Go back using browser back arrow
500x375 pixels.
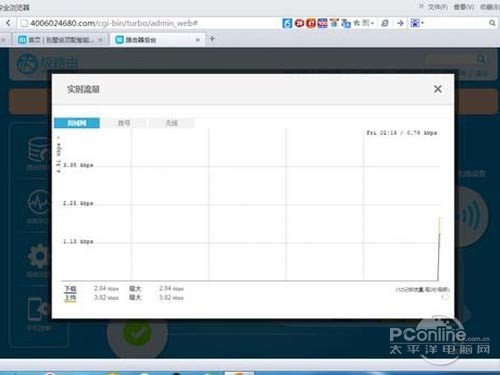[8, 23]
